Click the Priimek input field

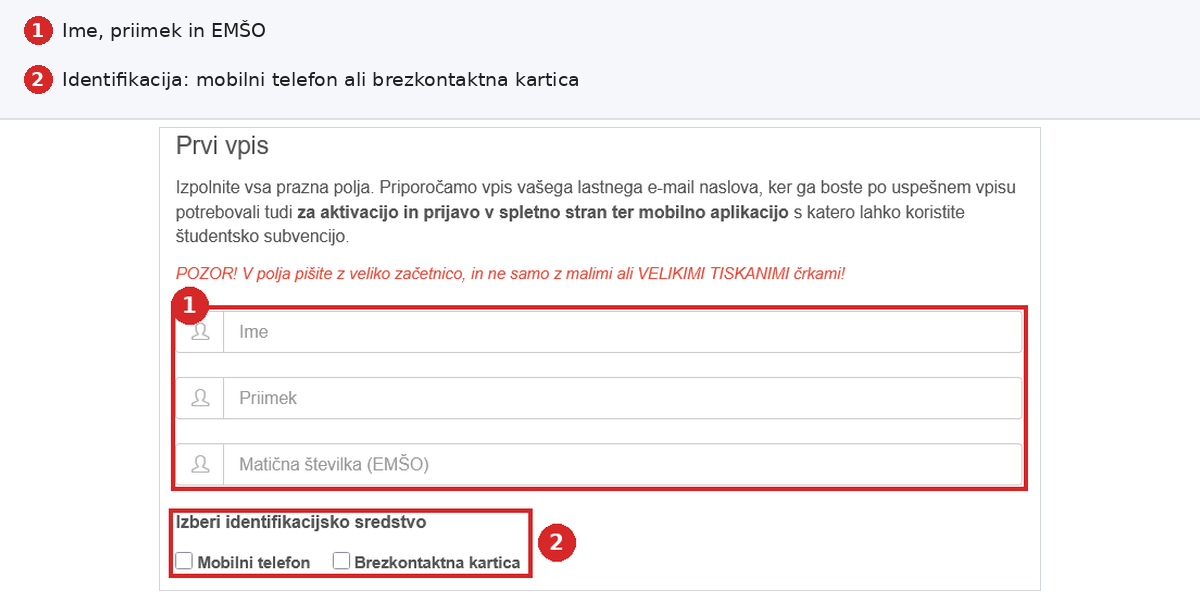[x=622, y=398]
